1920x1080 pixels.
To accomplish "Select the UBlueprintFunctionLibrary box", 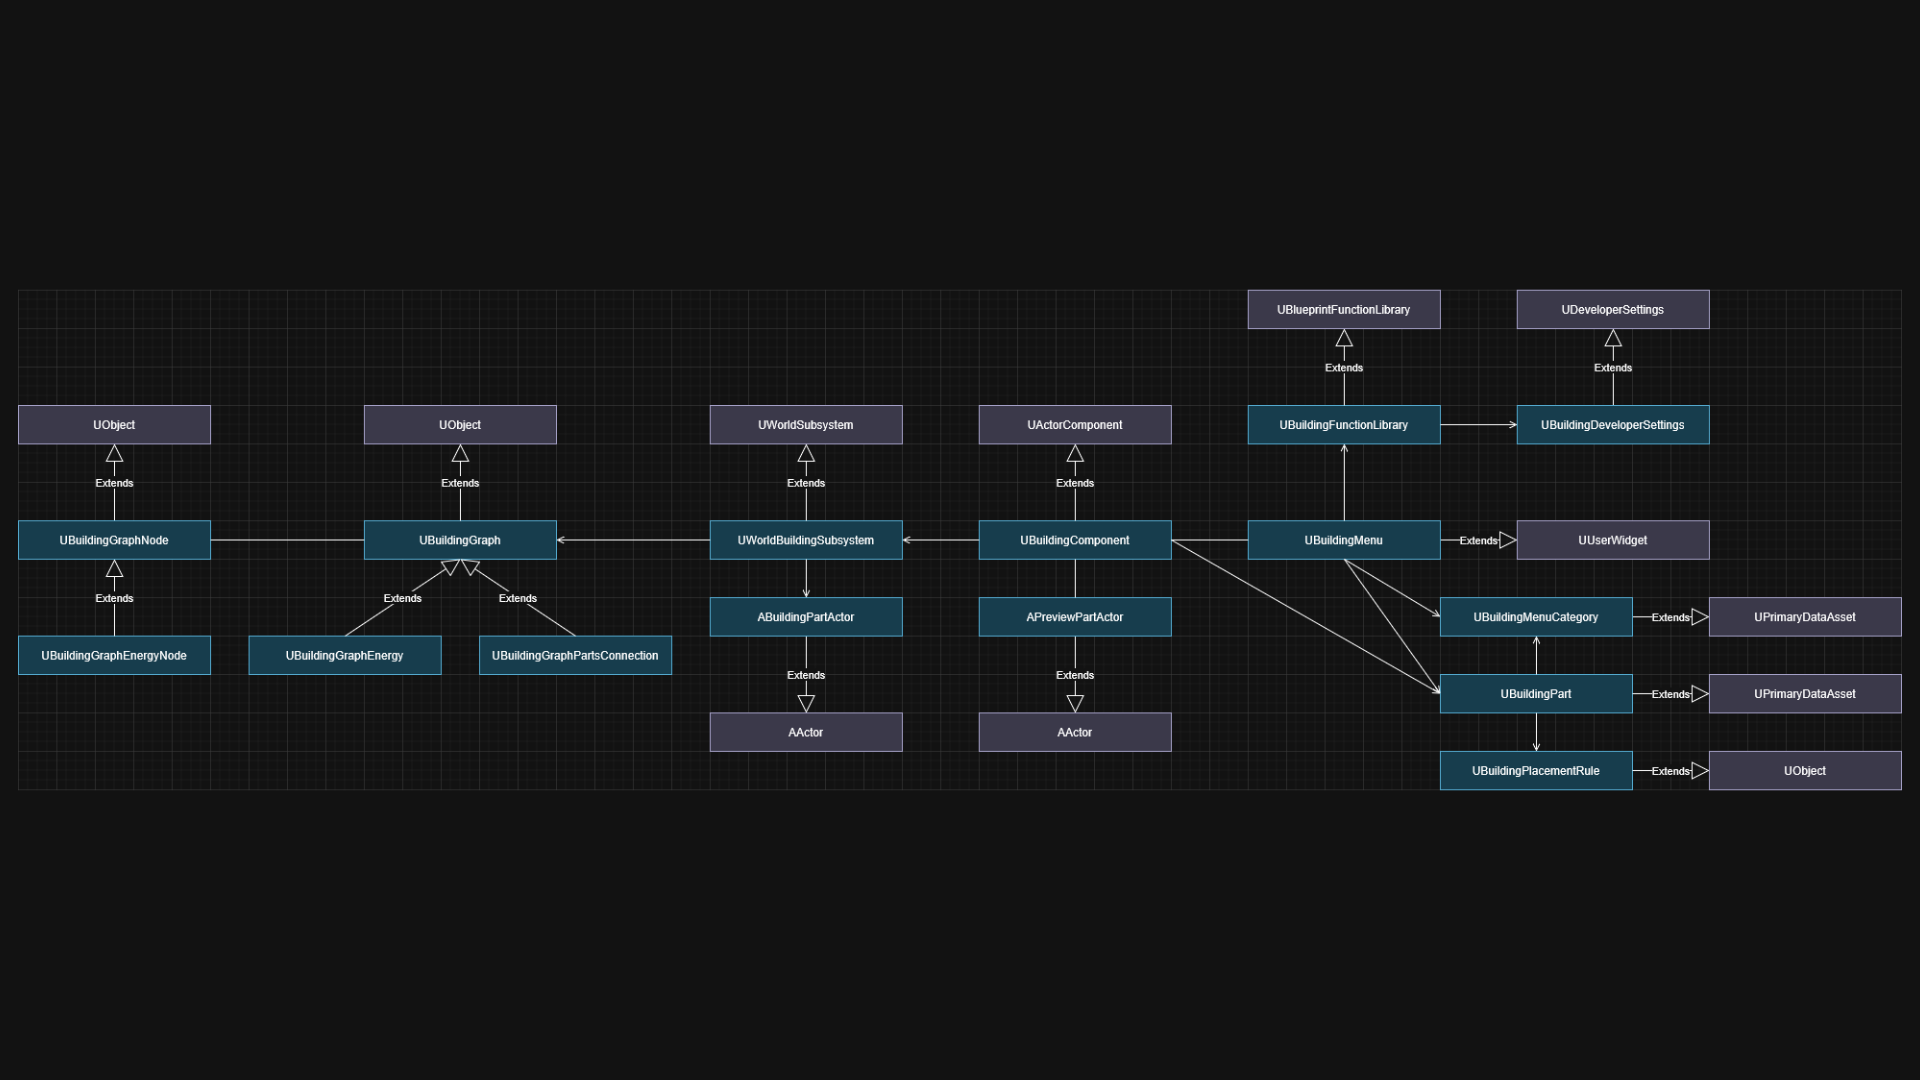I will click(1344, 309).
